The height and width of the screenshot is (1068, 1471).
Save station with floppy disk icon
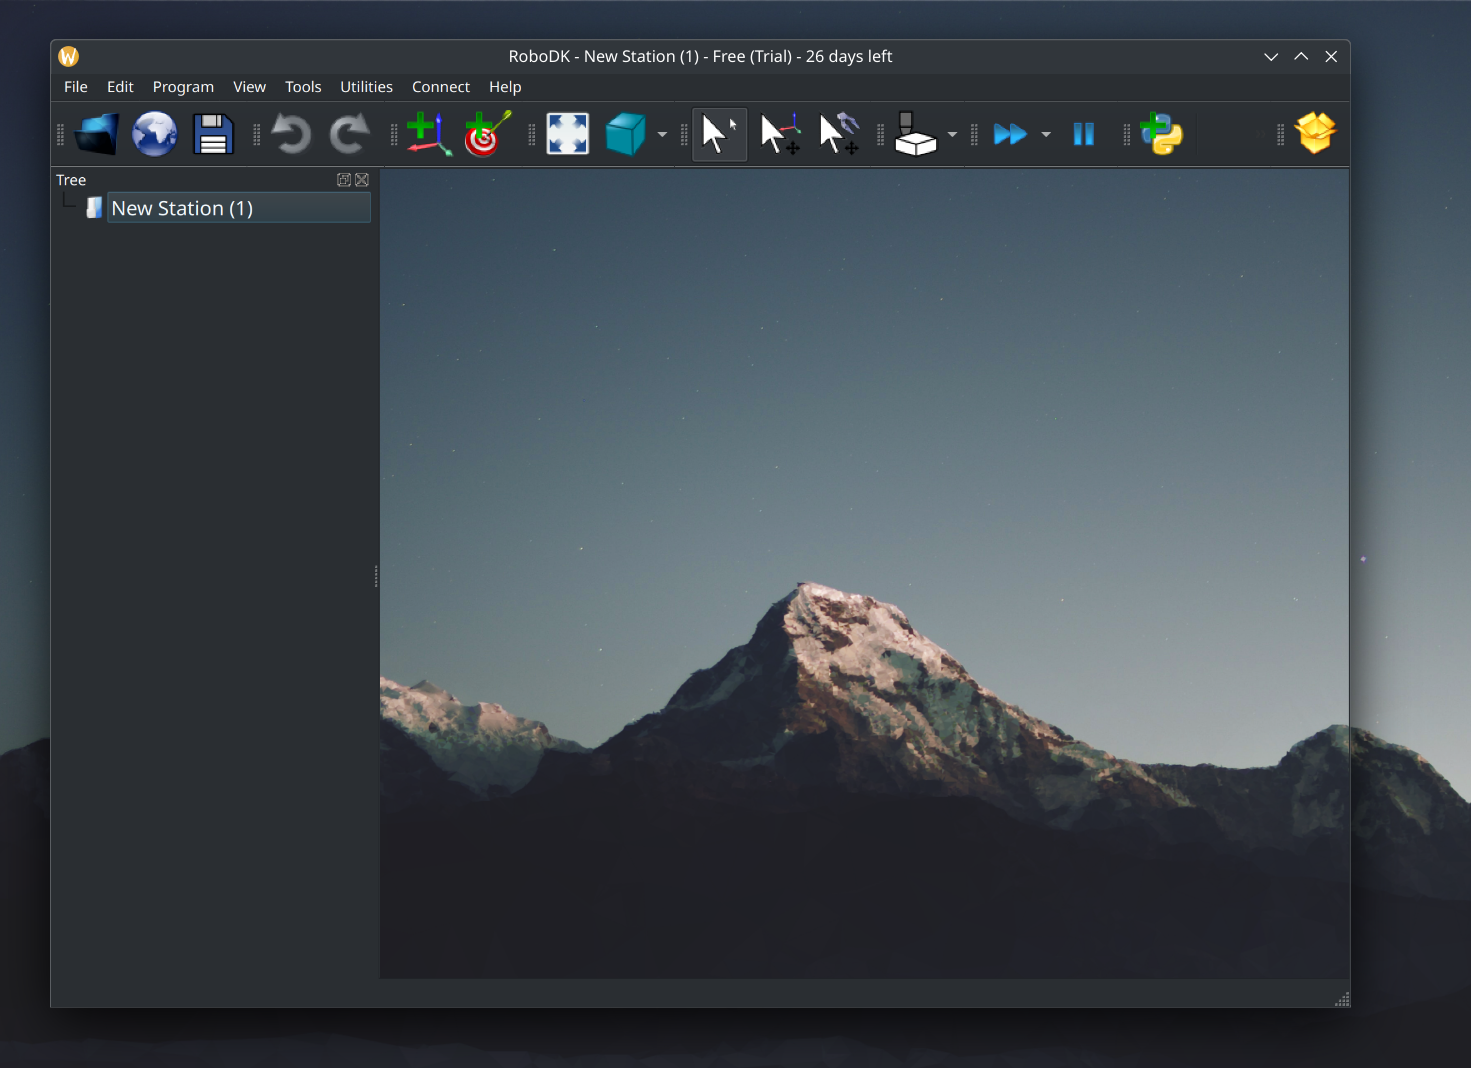pyautogui.click(x=213, y=134)
